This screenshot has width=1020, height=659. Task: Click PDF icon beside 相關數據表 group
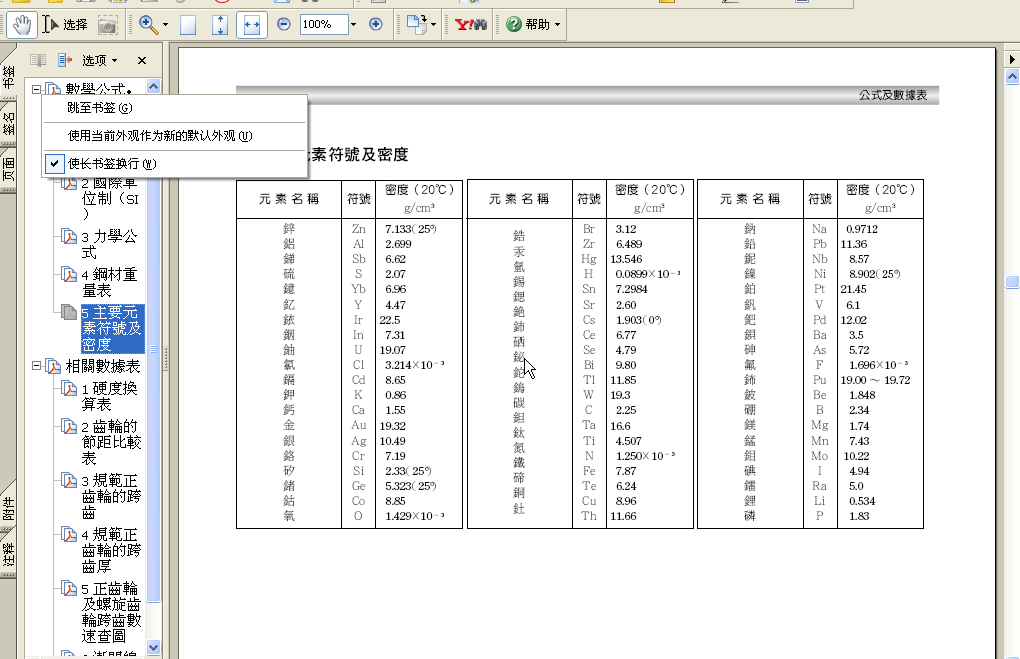tap(53, 366)
